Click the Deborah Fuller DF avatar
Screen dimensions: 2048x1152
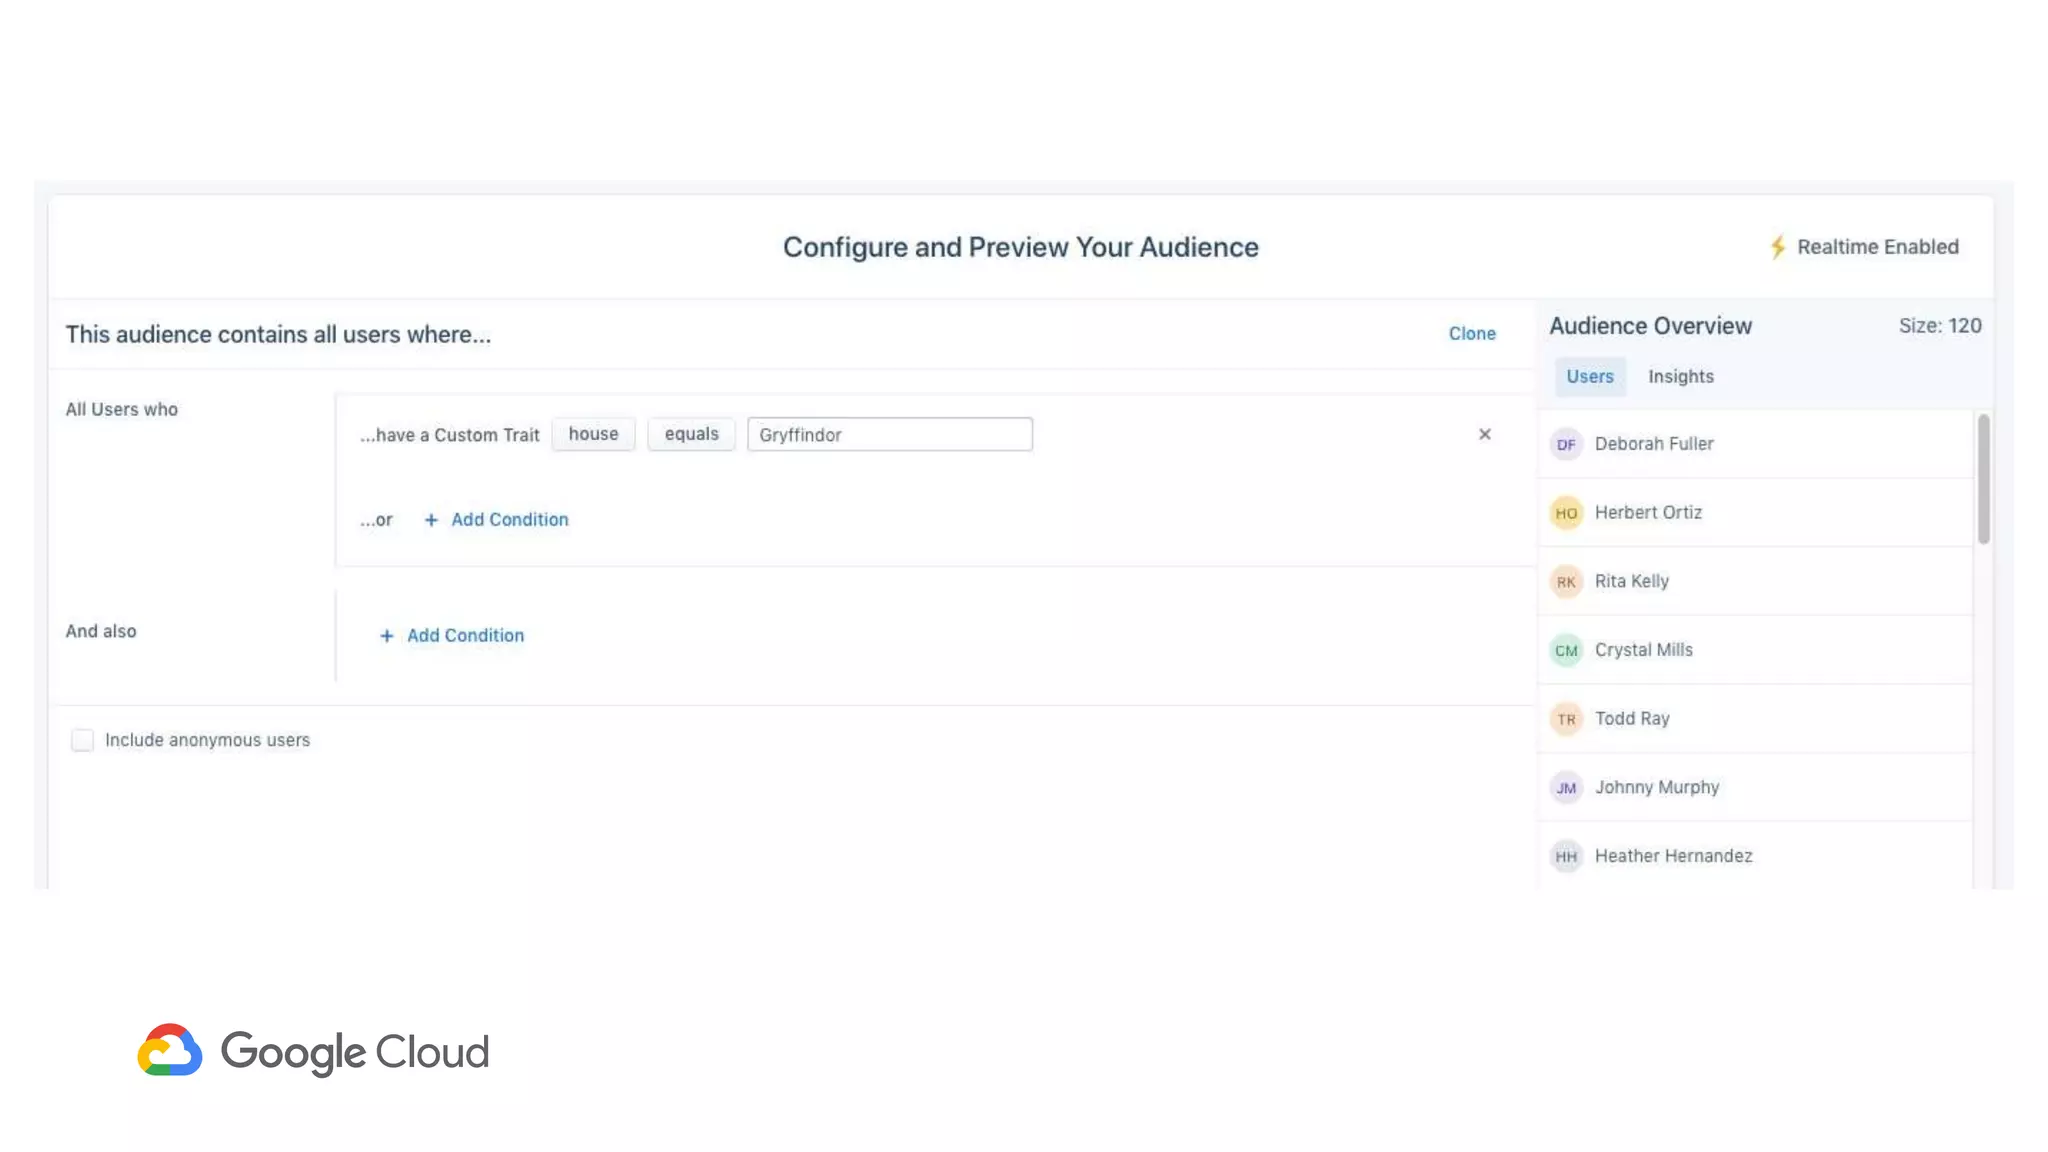[1566, 444]
